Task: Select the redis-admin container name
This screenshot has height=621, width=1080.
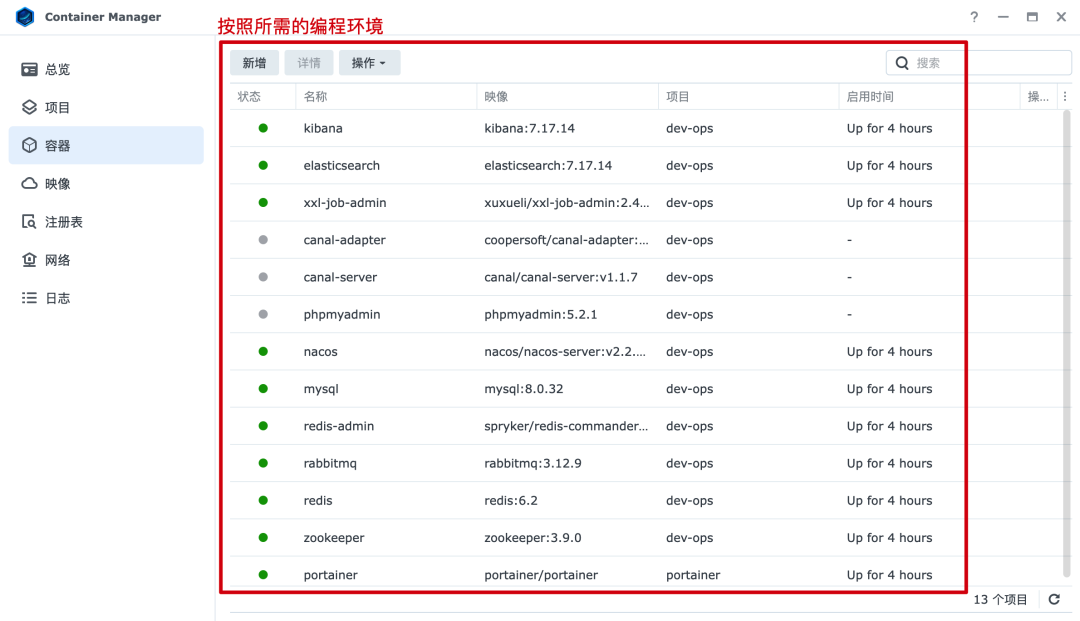Action: (339, 425)
